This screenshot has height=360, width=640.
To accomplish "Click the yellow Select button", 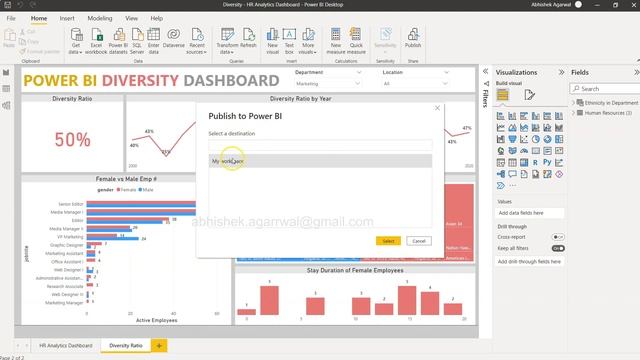I will tap(388, 241).
